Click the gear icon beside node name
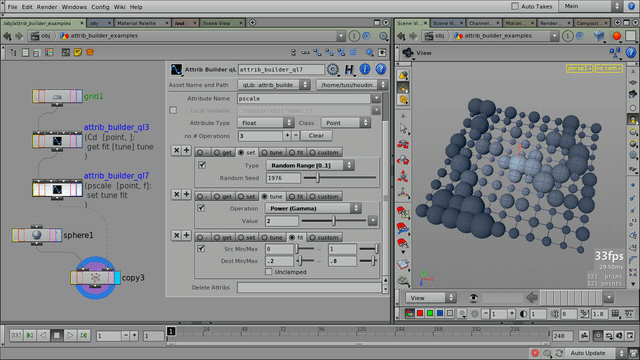Screen dimensions: 640x360 tap(333, 69)
